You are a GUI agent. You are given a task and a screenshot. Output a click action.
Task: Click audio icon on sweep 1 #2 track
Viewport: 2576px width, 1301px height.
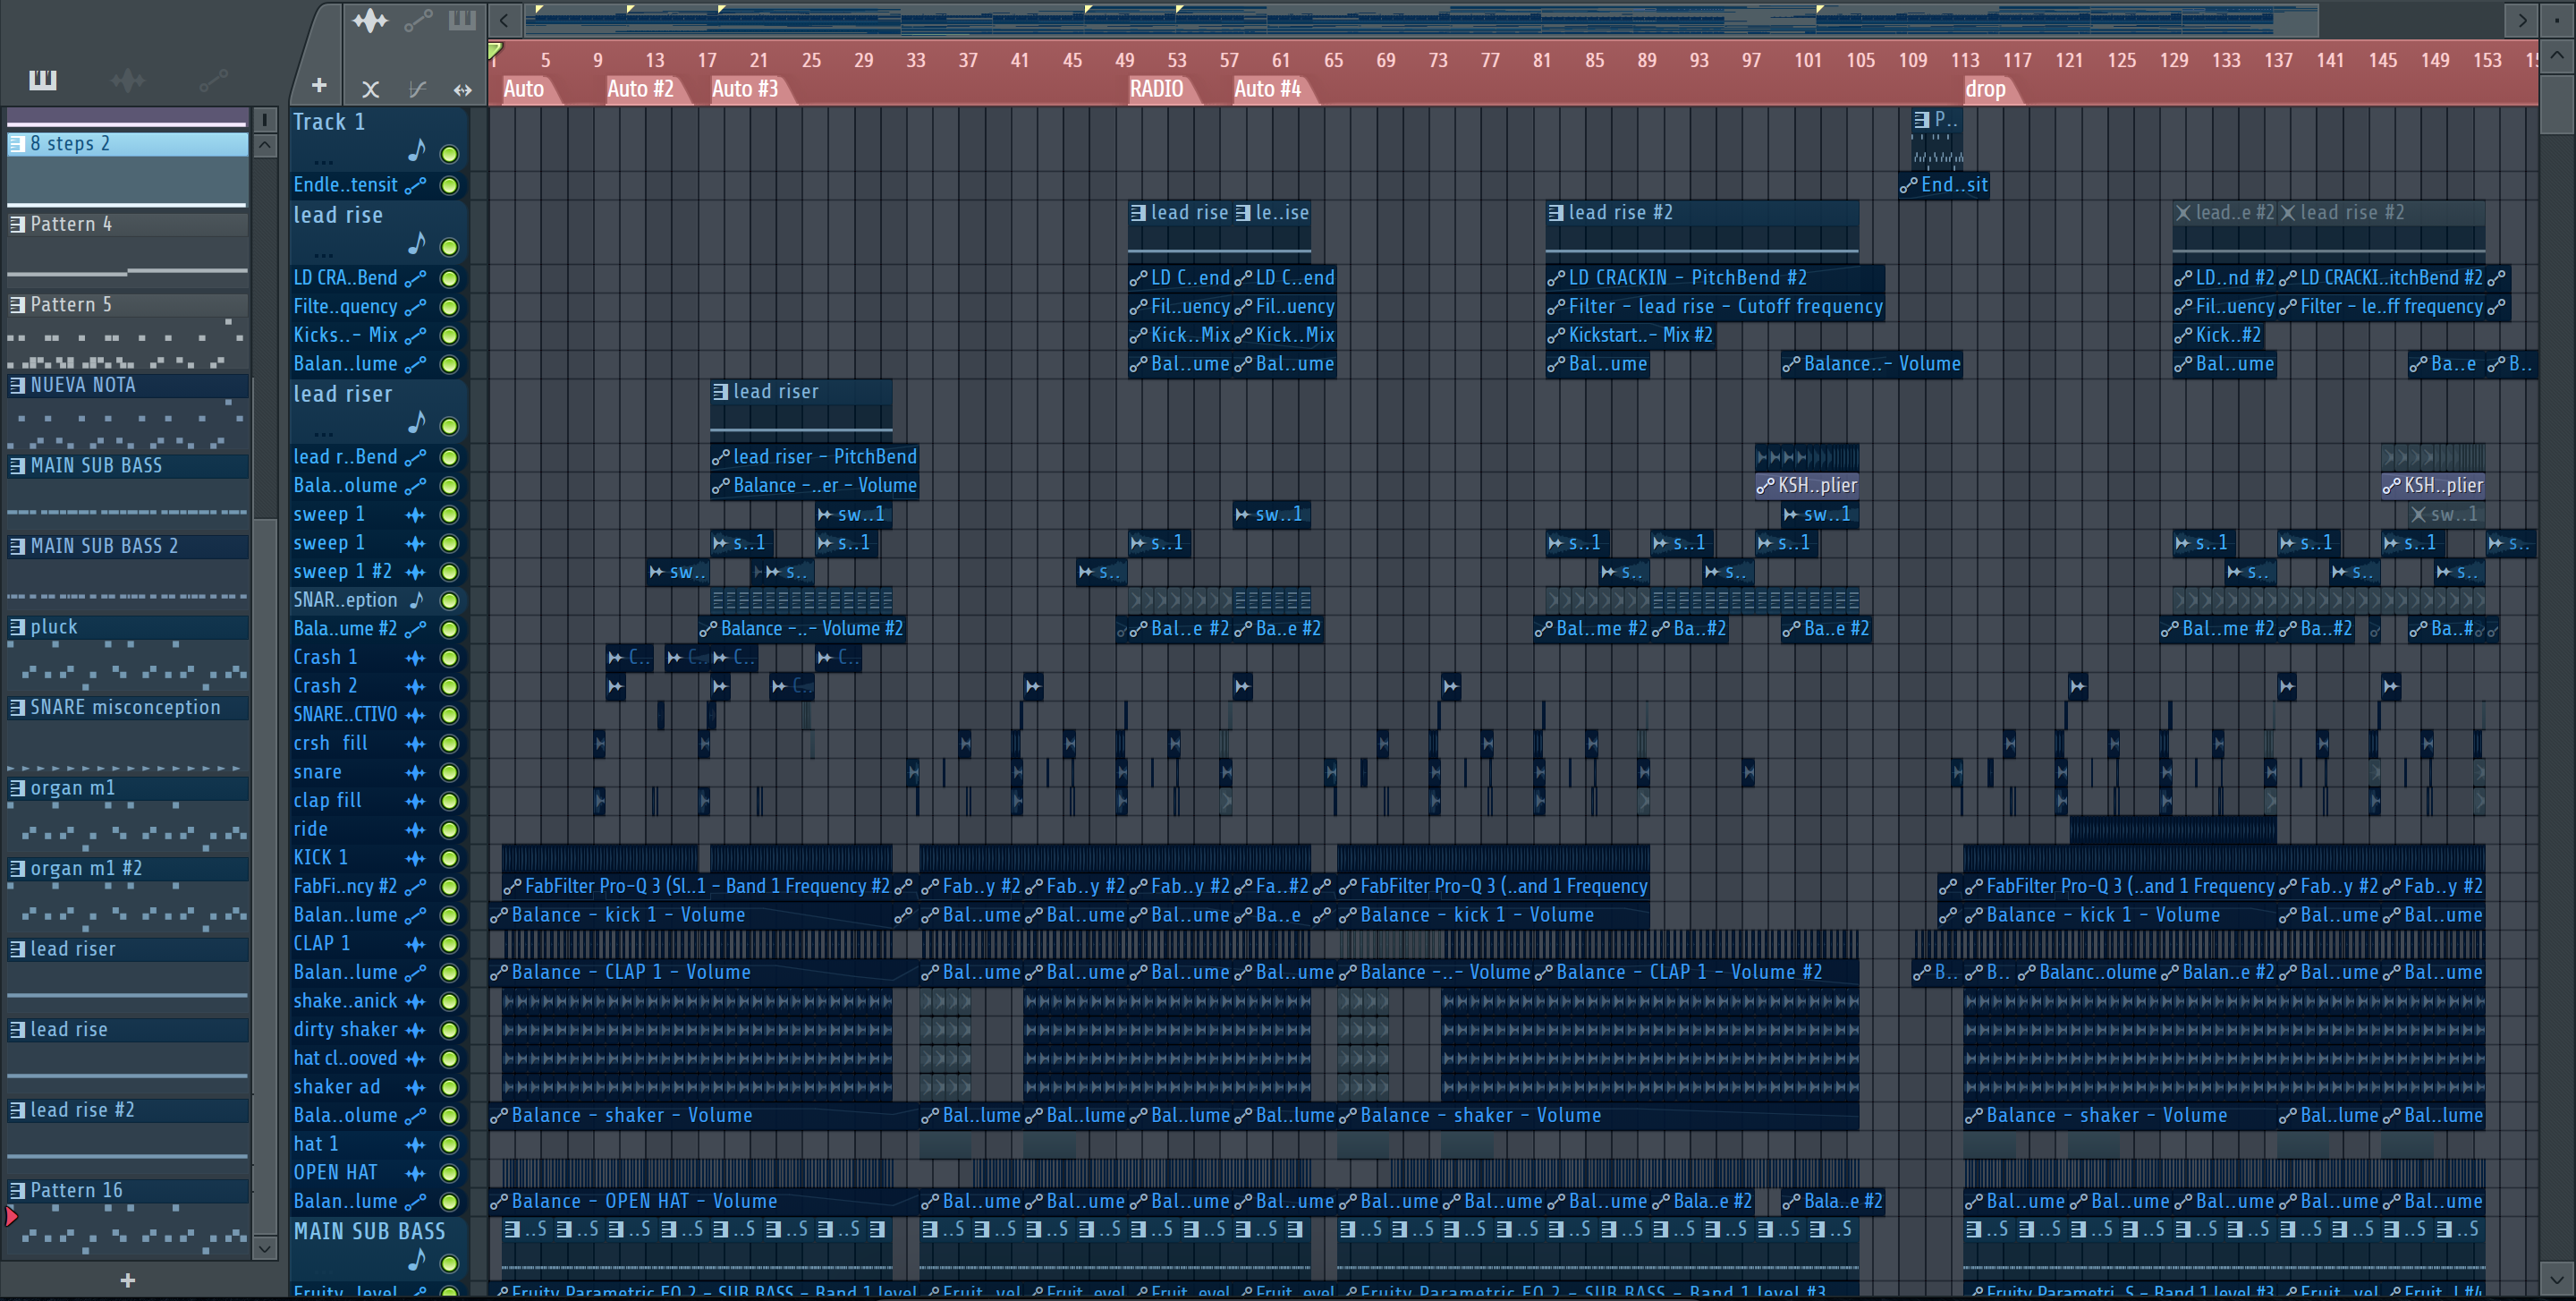(415, 572)
